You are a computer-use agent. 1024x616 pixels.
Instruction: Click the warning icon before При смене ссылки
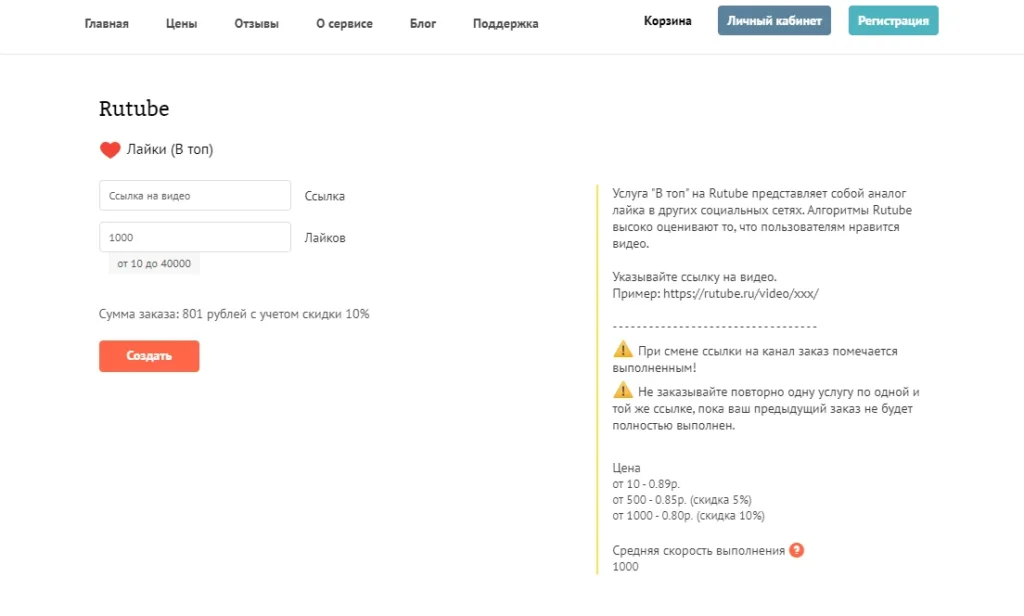pos(622,349)
